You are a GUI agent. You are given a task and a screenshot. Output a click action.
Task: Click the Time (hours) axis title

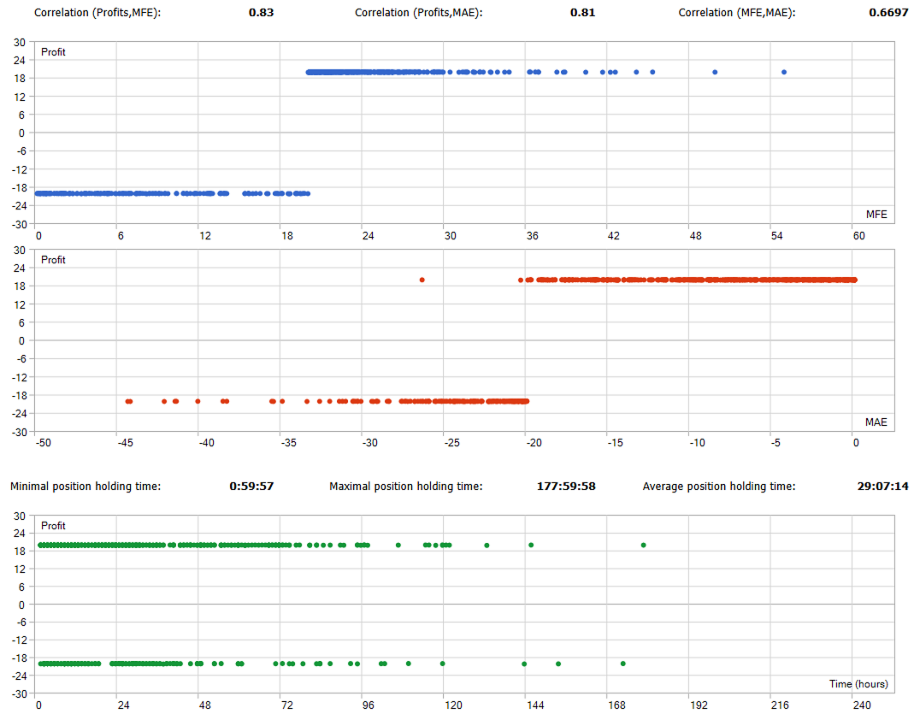pos(858,684)
